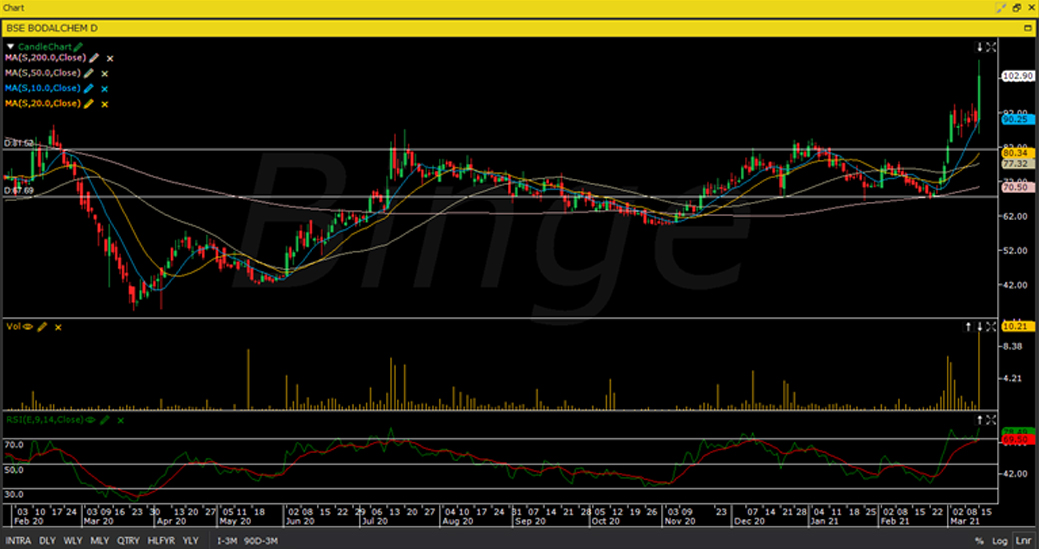This screenshot has width=1039, height=549.
Task: Click the 102.90 last price label
Action: (1016, 76)
